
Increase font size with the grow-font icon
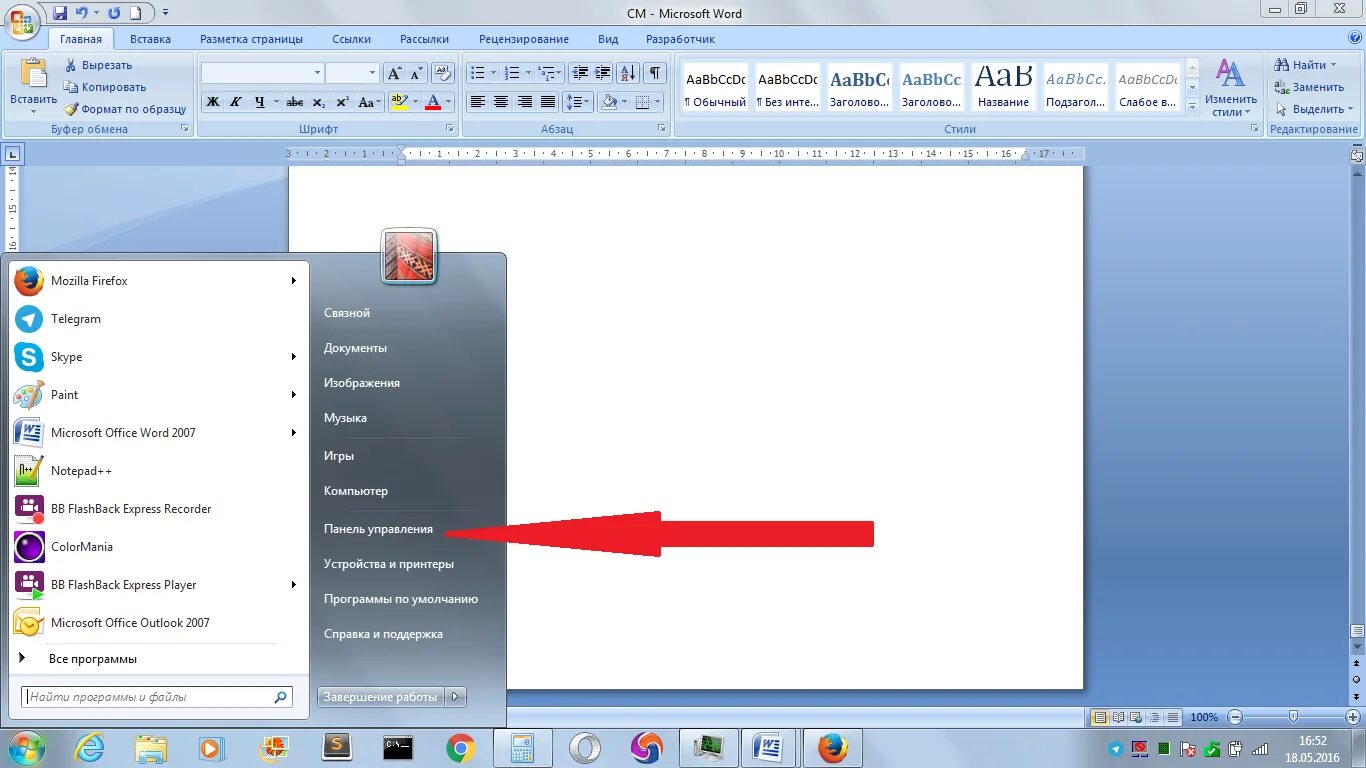click(394, 73)
